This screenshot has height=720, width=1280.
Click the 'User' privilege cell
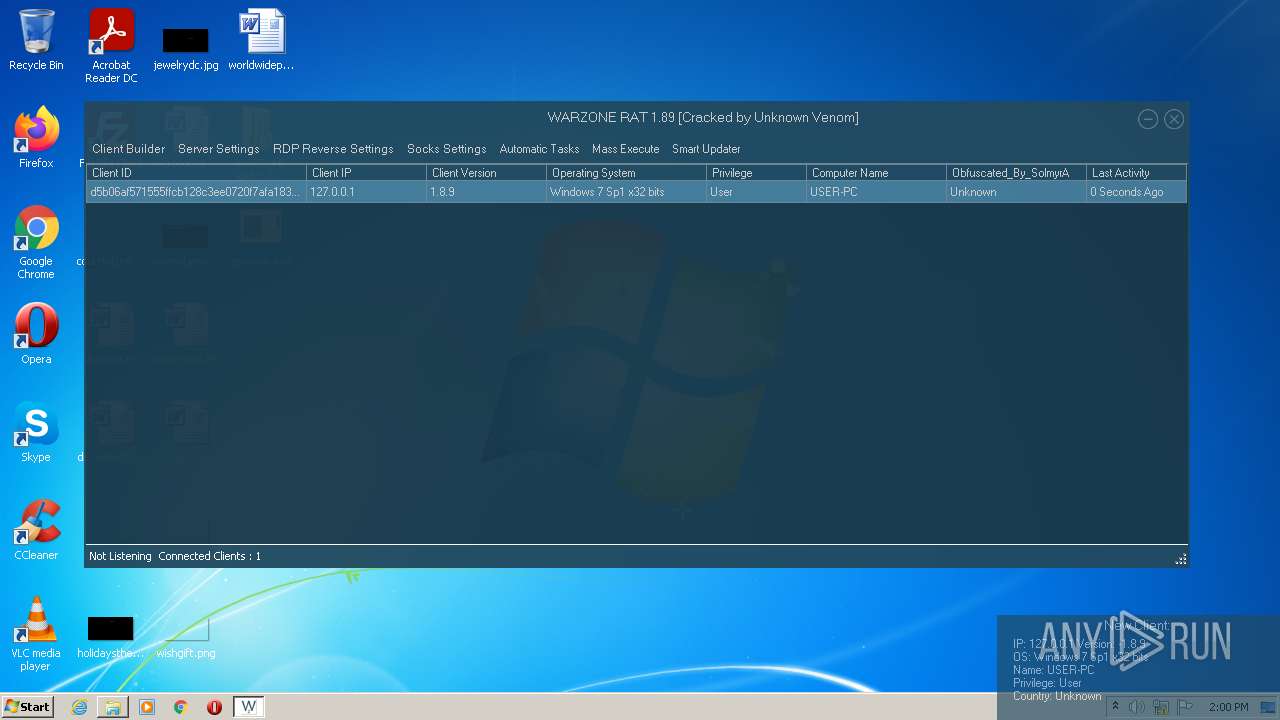756,192
